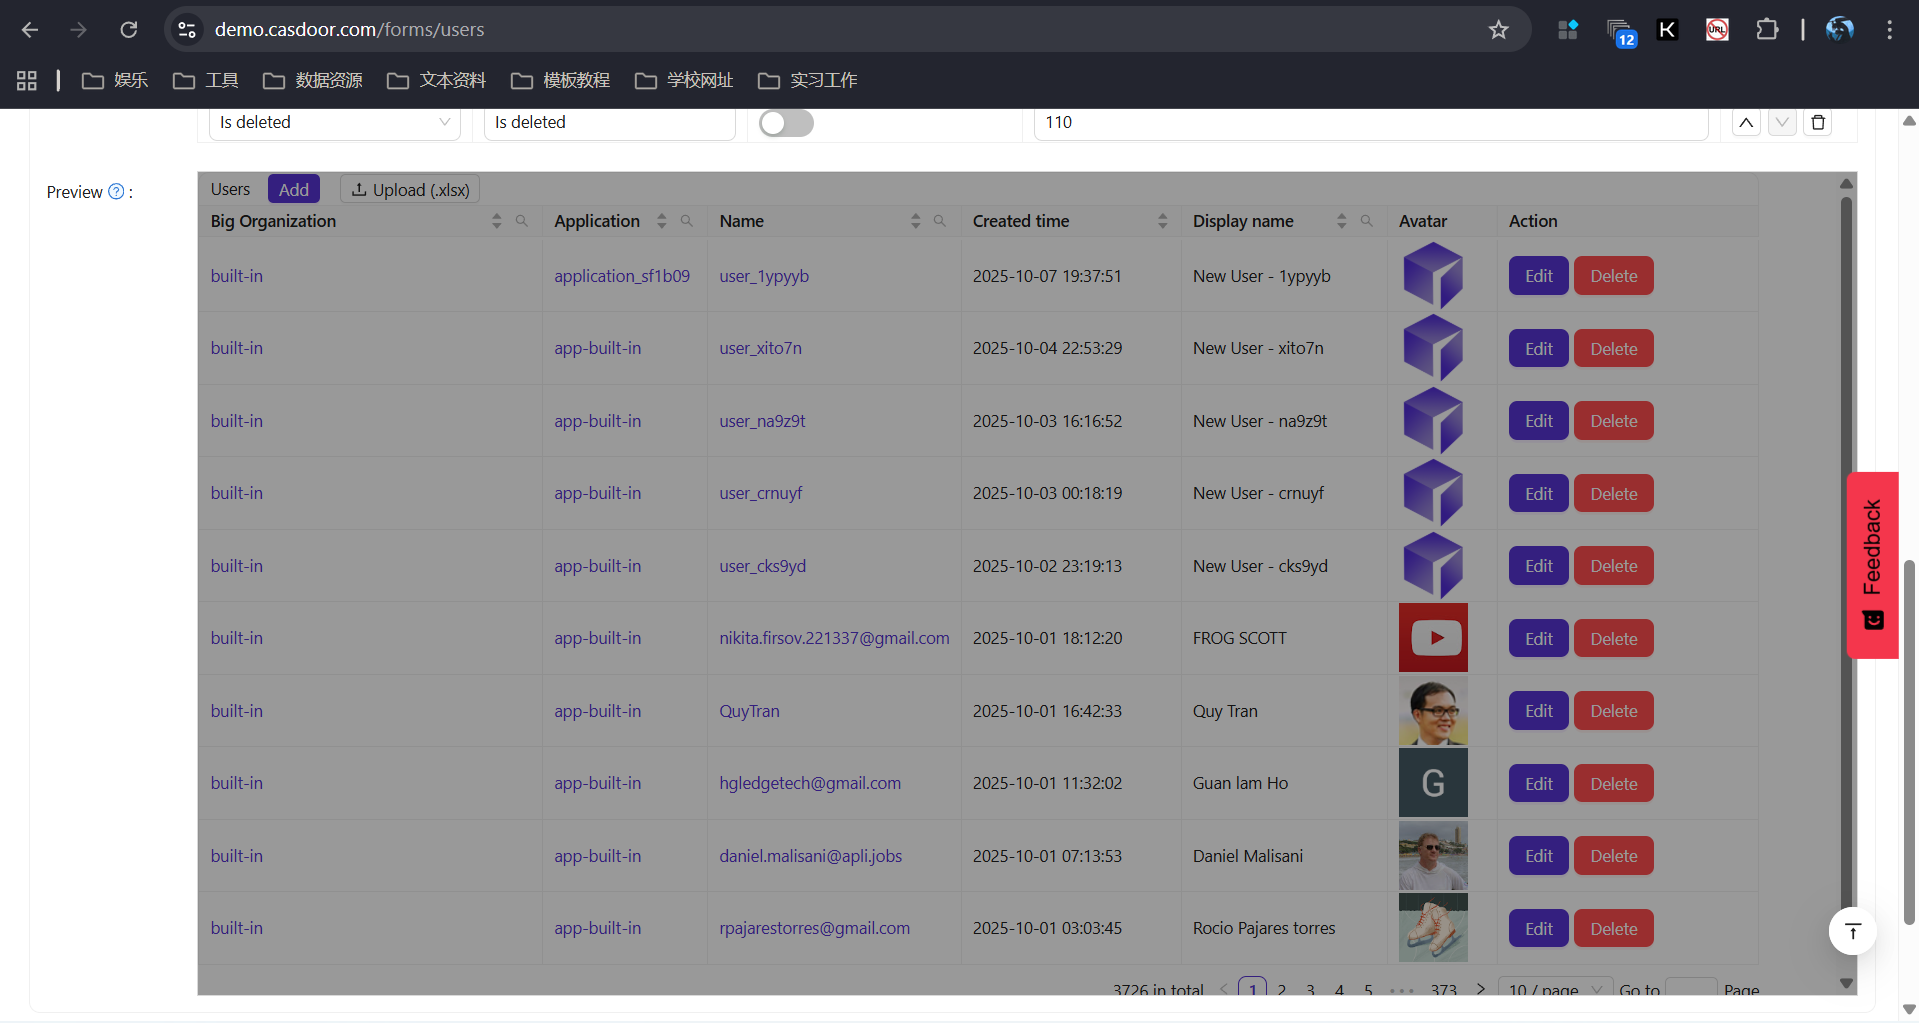The image size is (1919, 1023).
Task: Open the Is deleted dropdown
Action: tap(335, 122)
